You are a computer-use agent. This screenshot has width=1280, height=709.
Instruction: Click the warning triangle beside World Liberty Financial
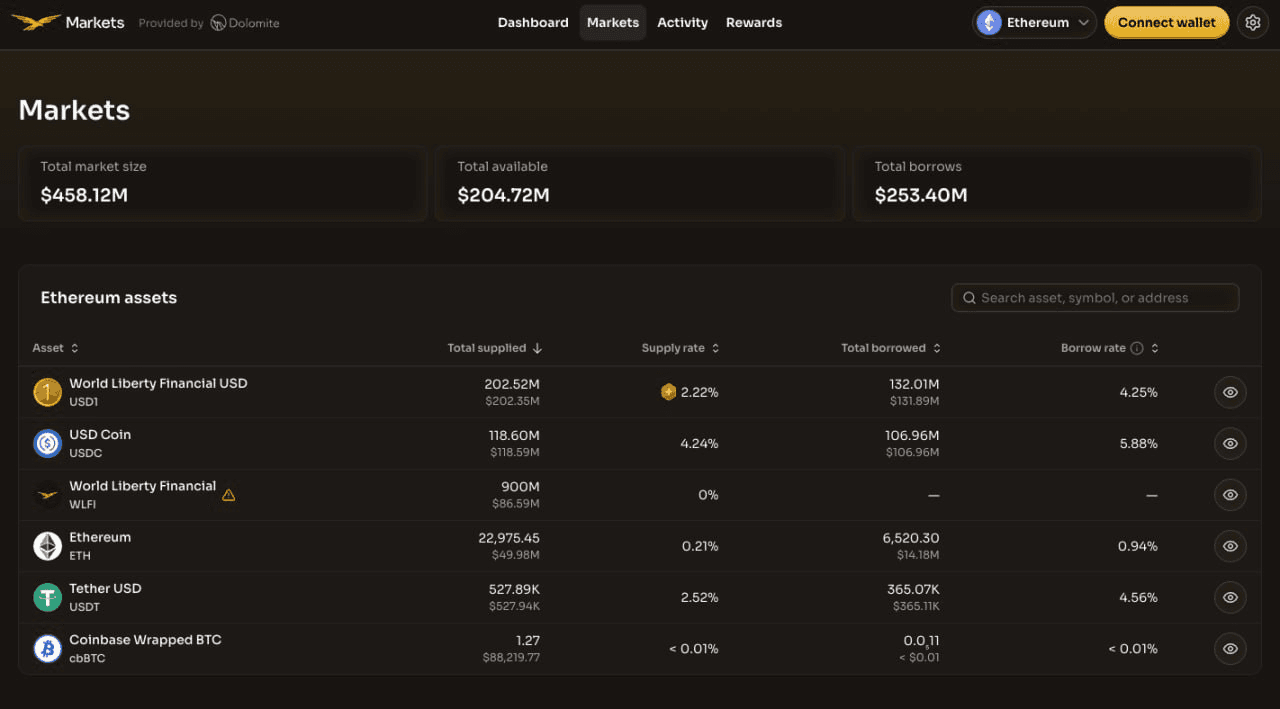pyautogui.click(x=228, y=495)
